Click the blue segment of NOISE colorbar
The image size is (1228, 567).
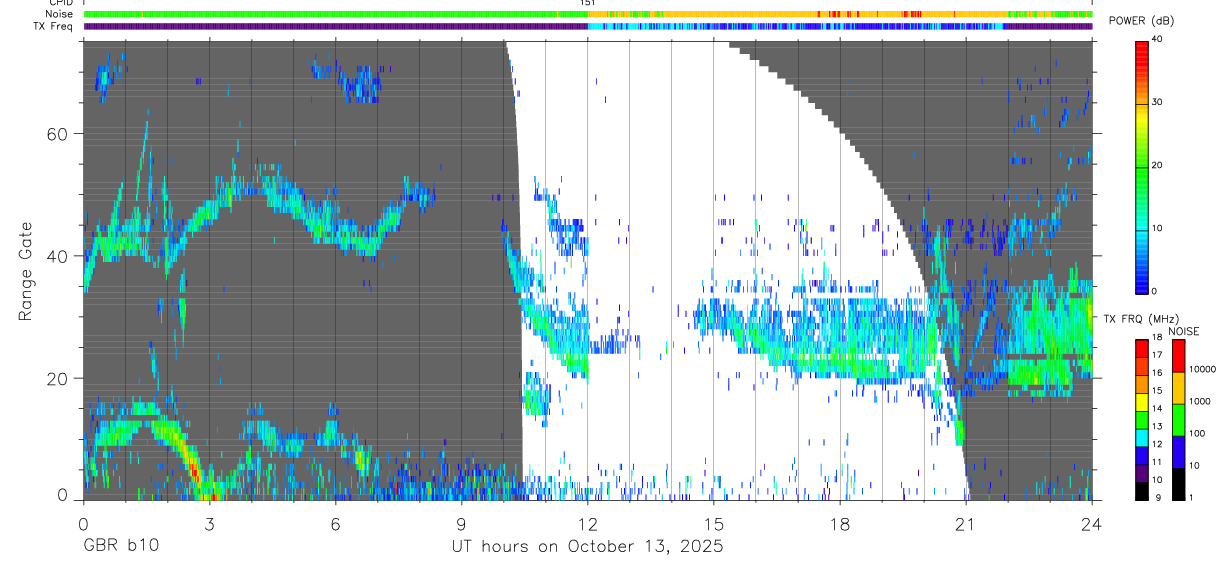1178,452
